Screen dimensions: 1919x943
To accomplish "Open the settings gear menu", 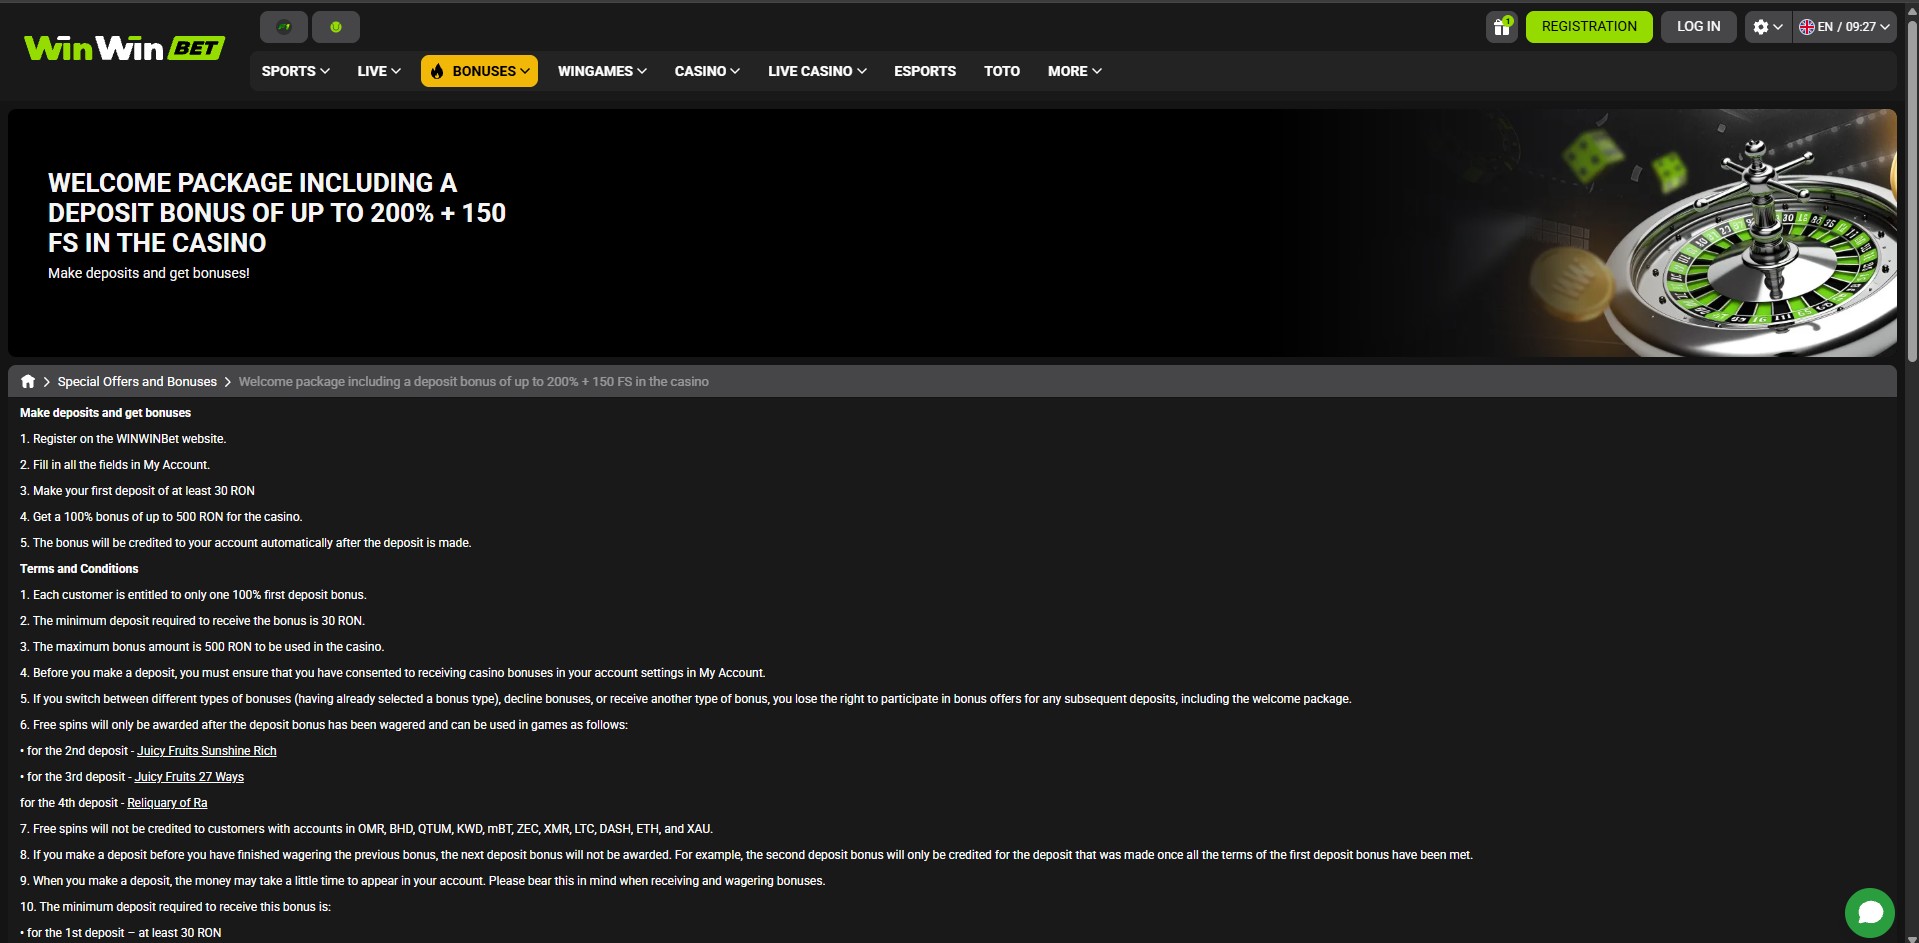I will click(x=1768, y=27).
